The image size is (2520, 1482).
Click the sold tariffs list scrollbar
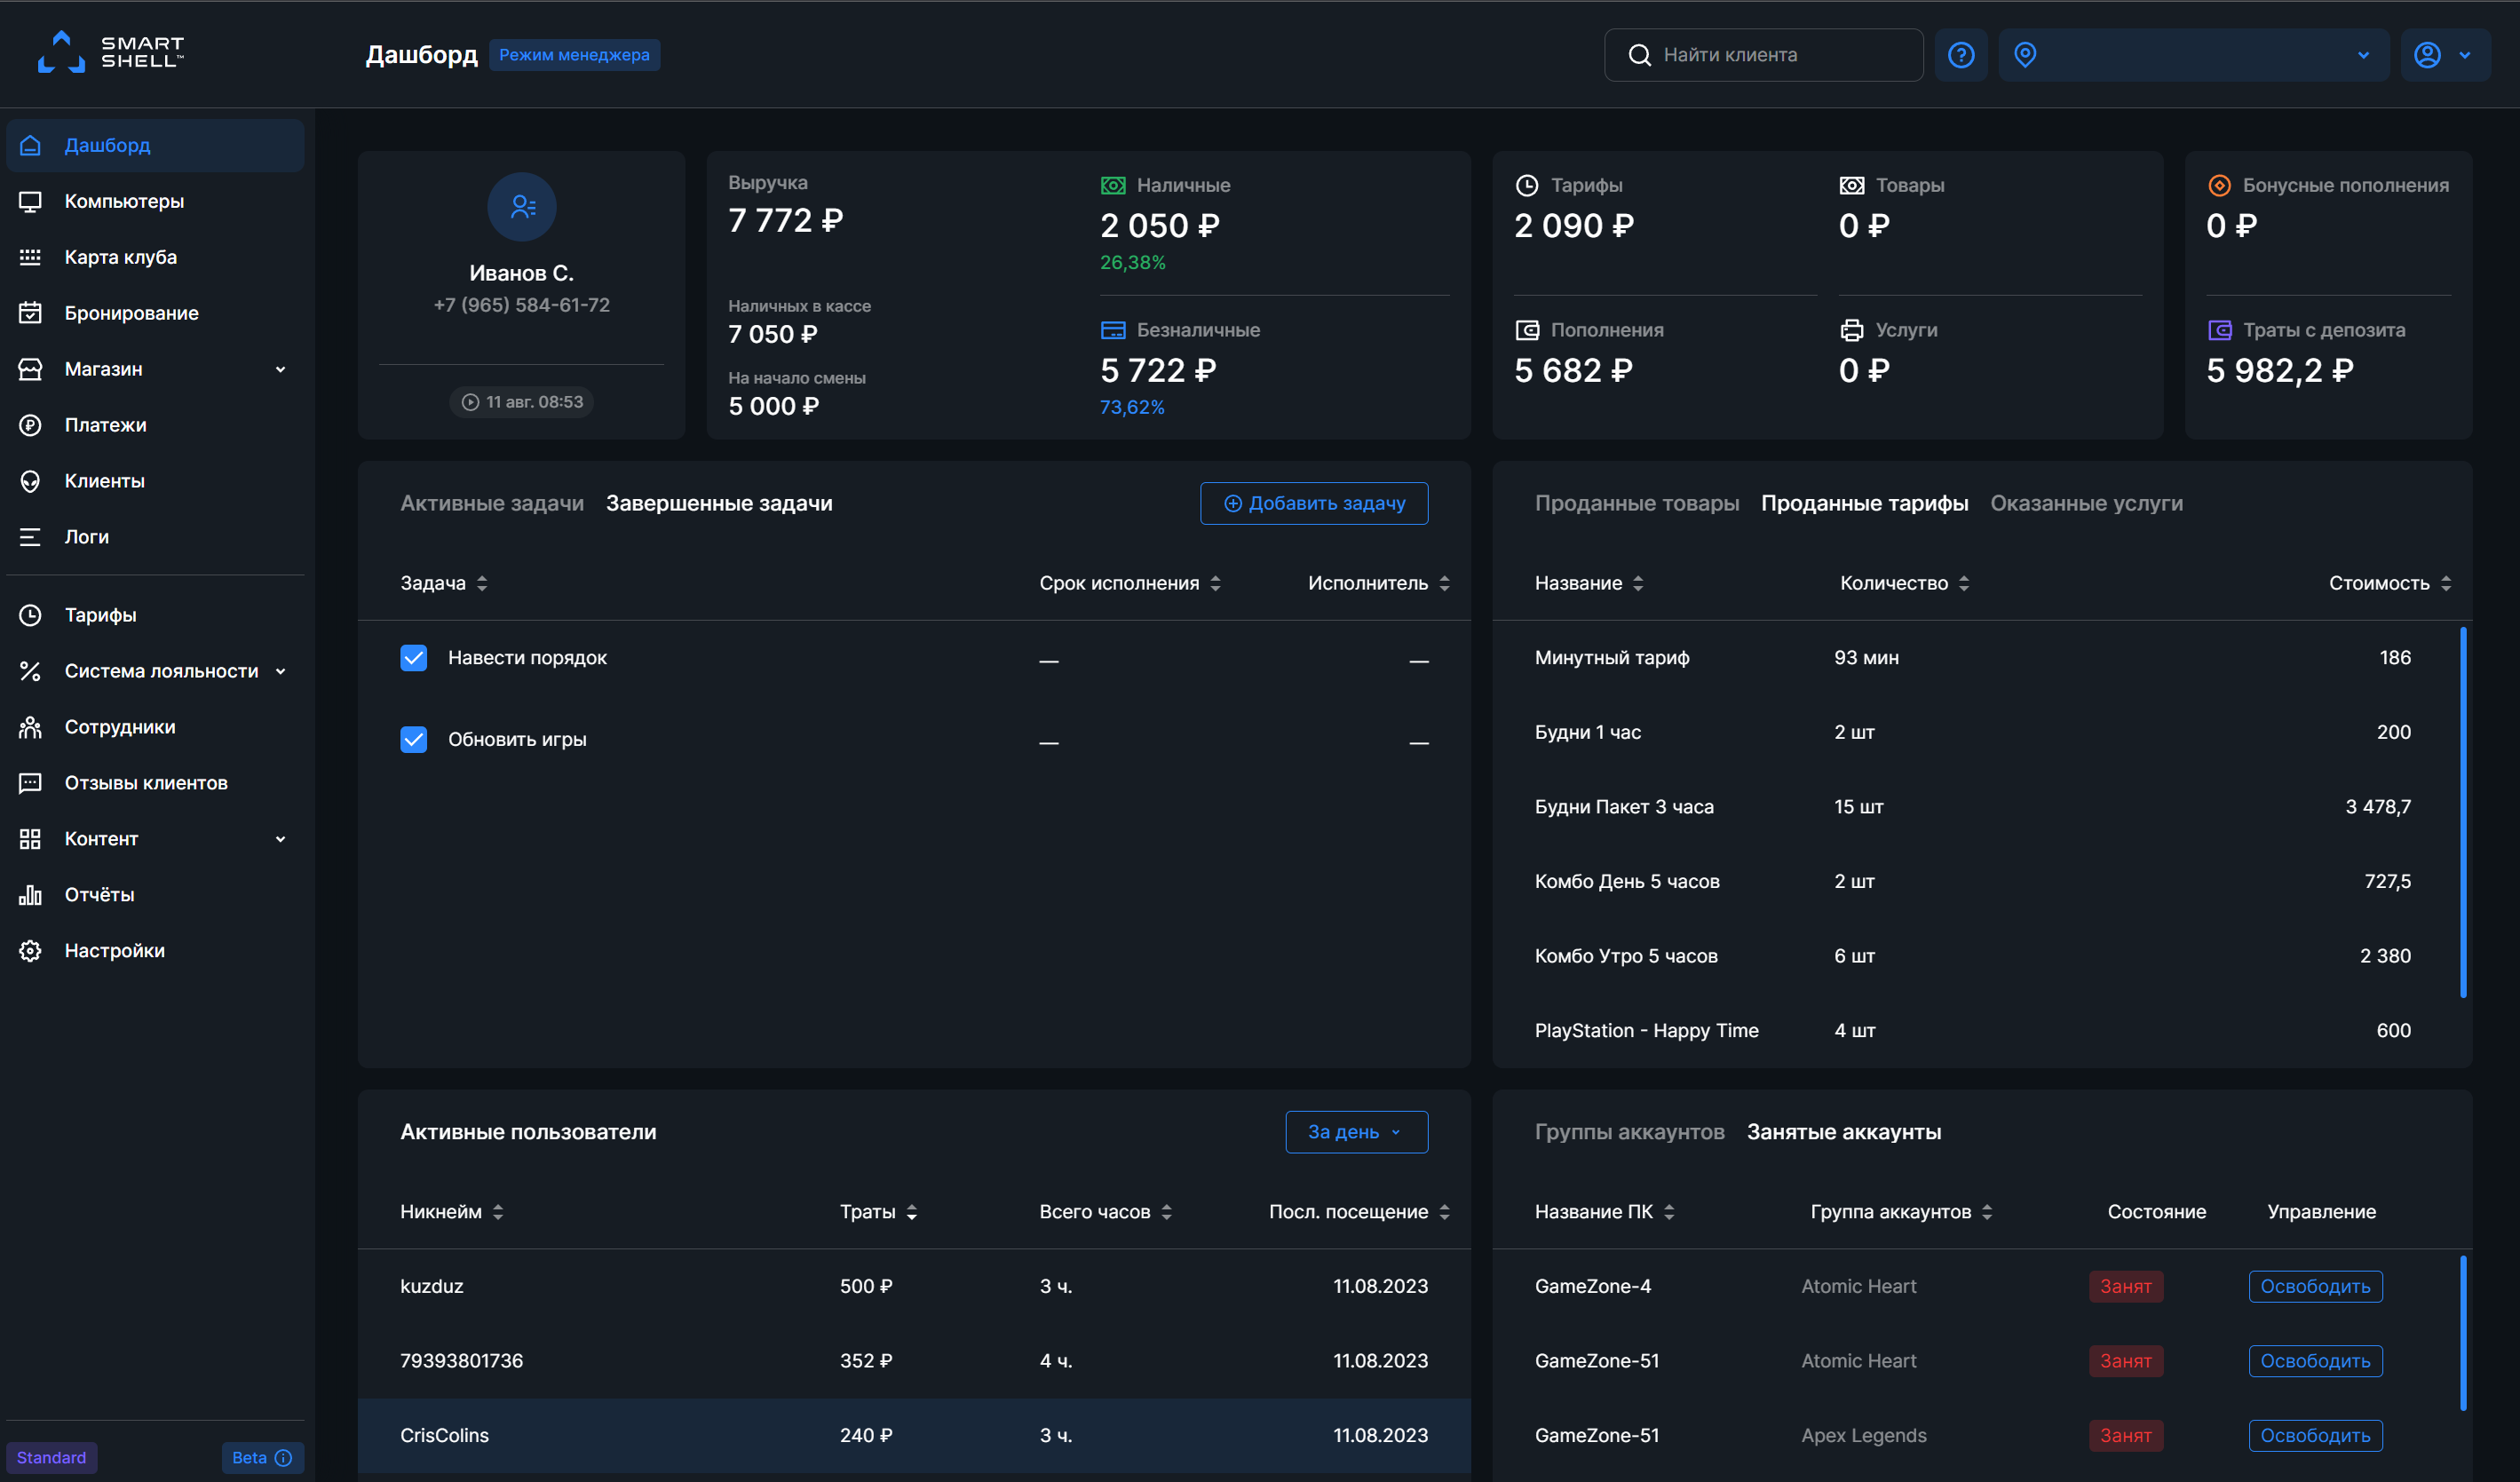pos(2463,812)
